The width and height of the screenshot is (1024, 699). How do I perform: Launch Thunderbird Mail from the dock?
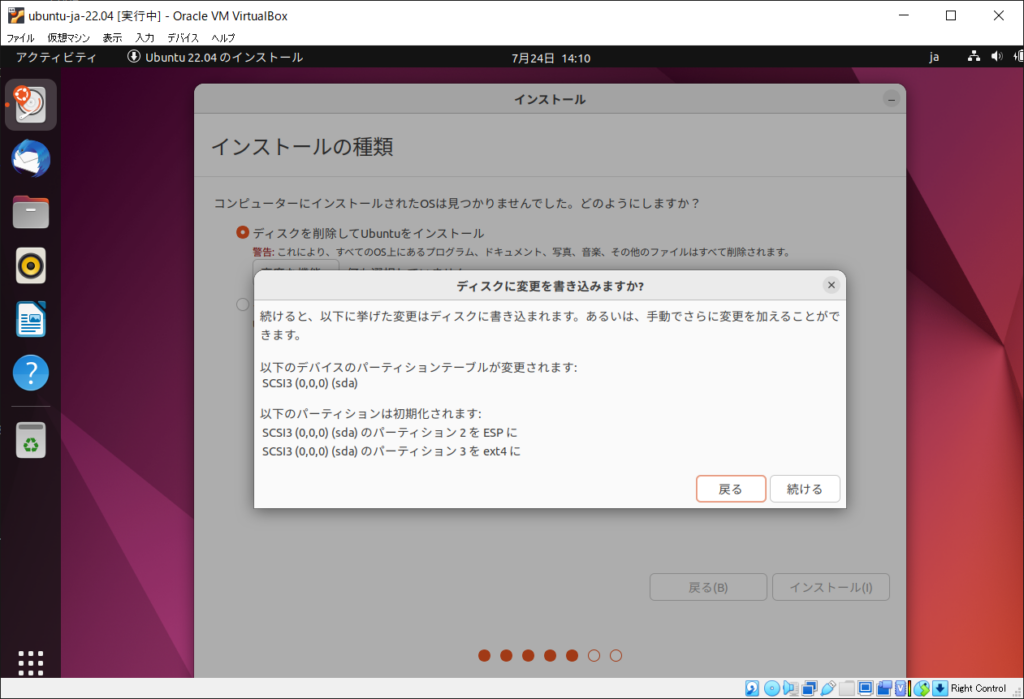coord(30,158)
